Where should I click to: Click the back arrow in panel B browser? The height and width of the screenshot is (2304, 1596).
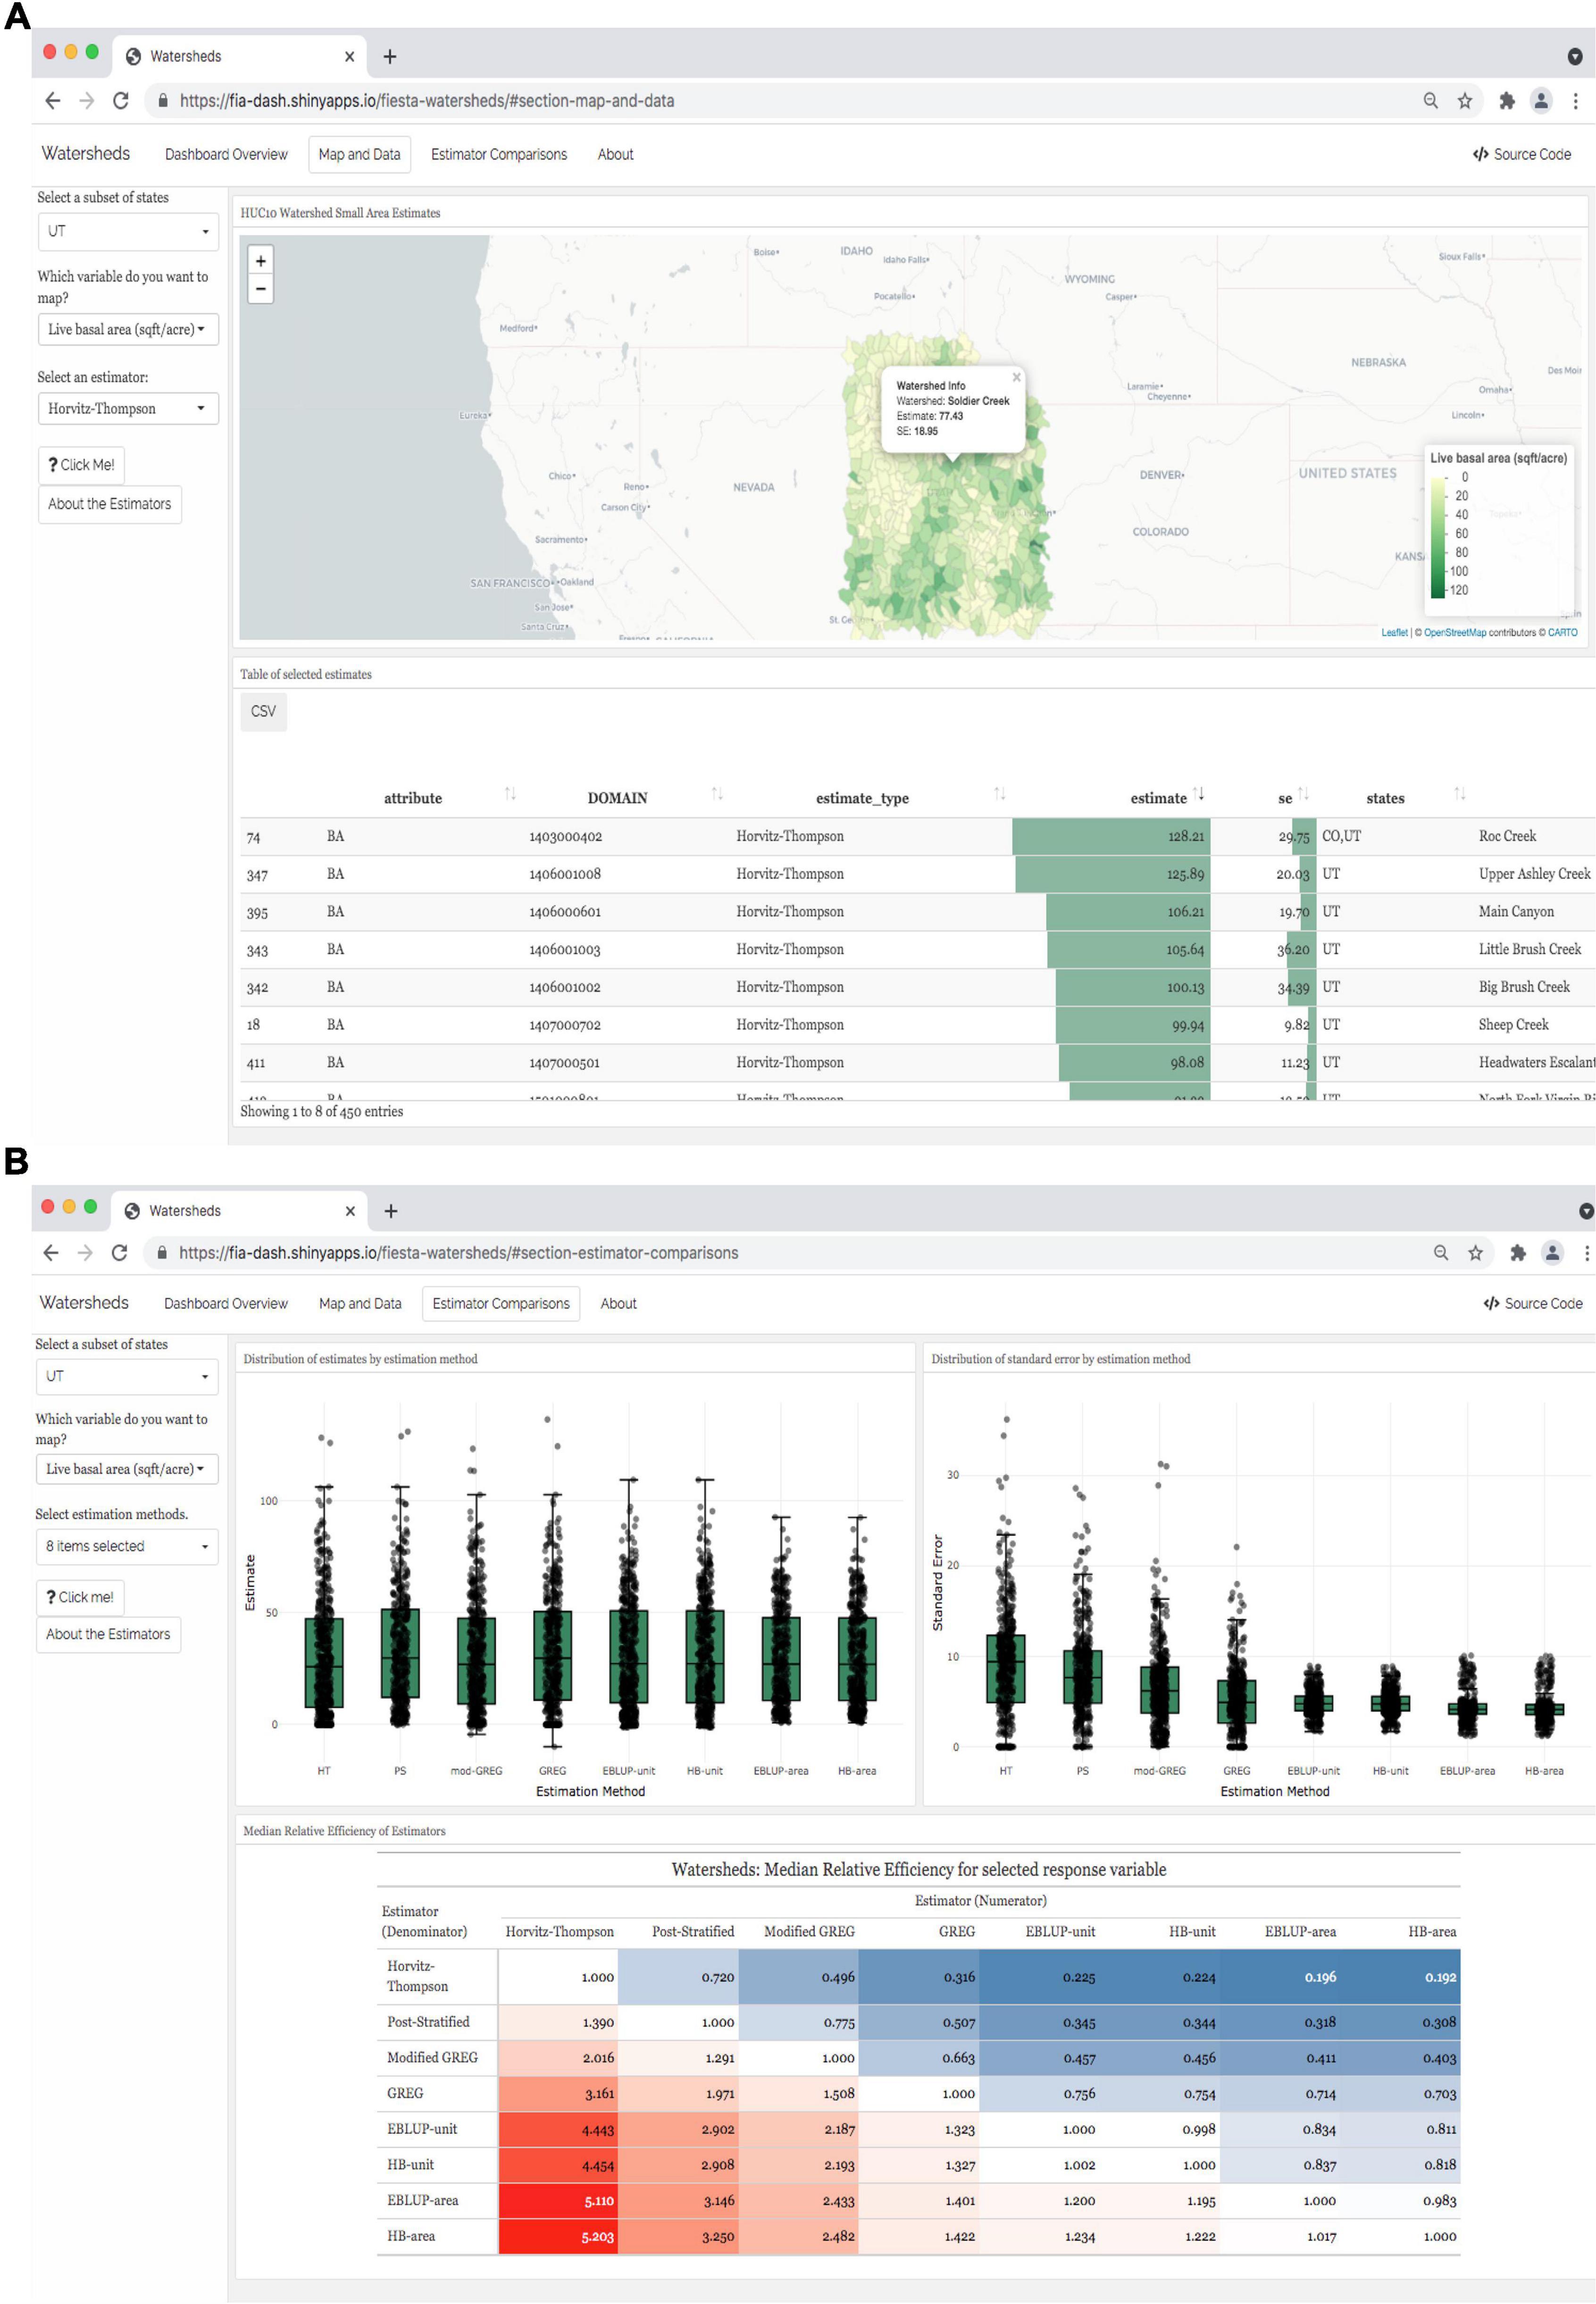51,1253
